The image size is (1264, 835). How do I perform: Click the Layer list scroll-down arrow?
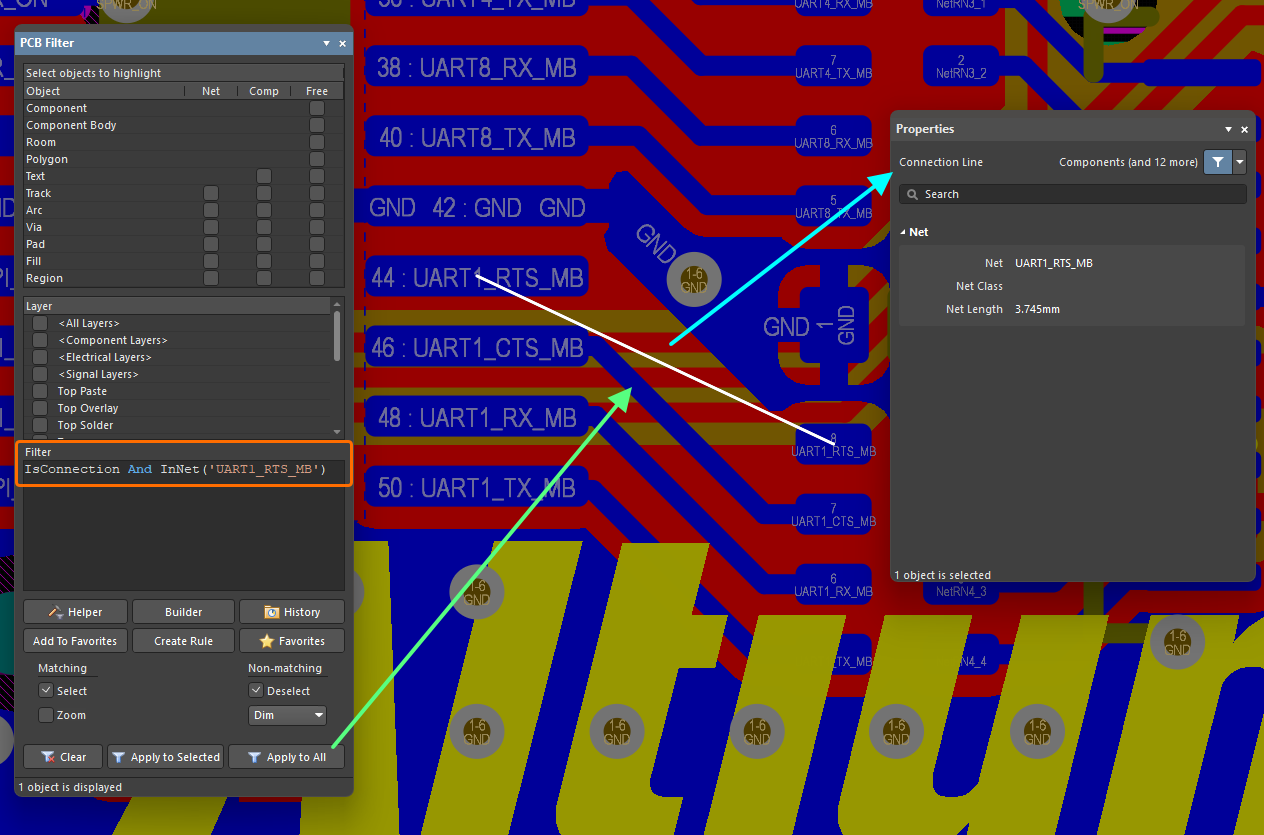337,431
